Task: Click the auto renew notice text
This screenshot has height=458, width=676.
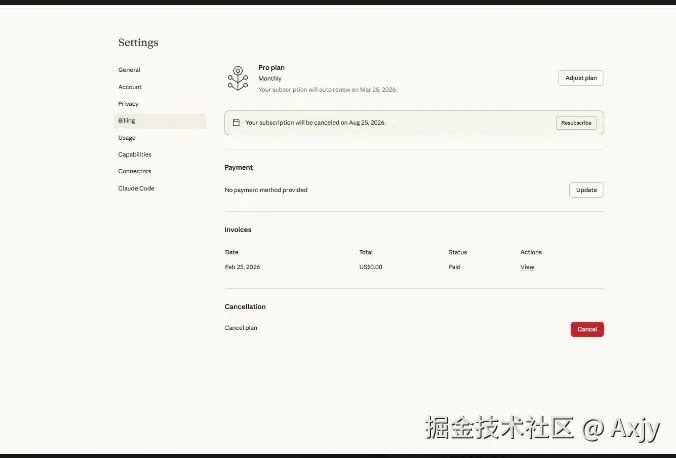Action: (x=328, y=90)
